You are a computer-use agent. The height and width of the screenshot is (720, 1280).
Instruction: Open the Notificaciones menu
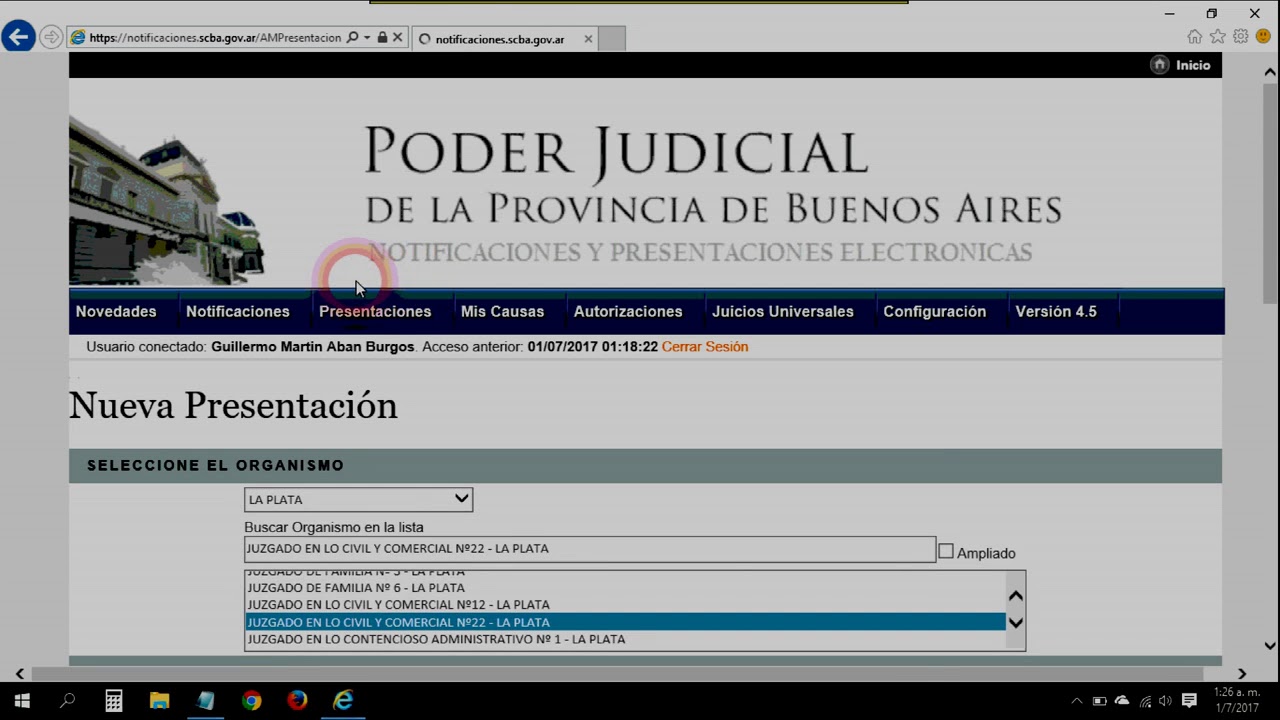pos(238,312)
